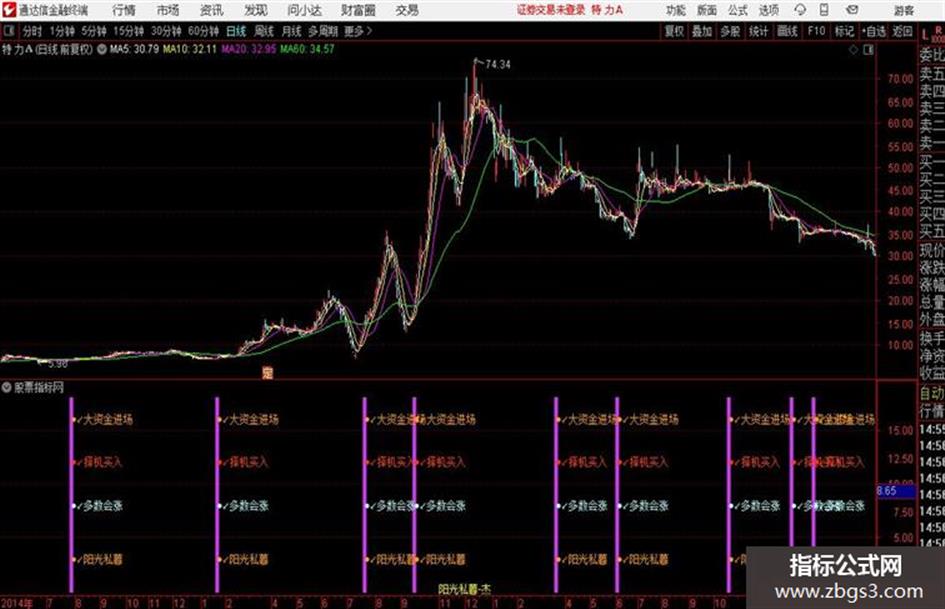
Task: Open the 财富圈 menu
Action: [x=358, y=10]
